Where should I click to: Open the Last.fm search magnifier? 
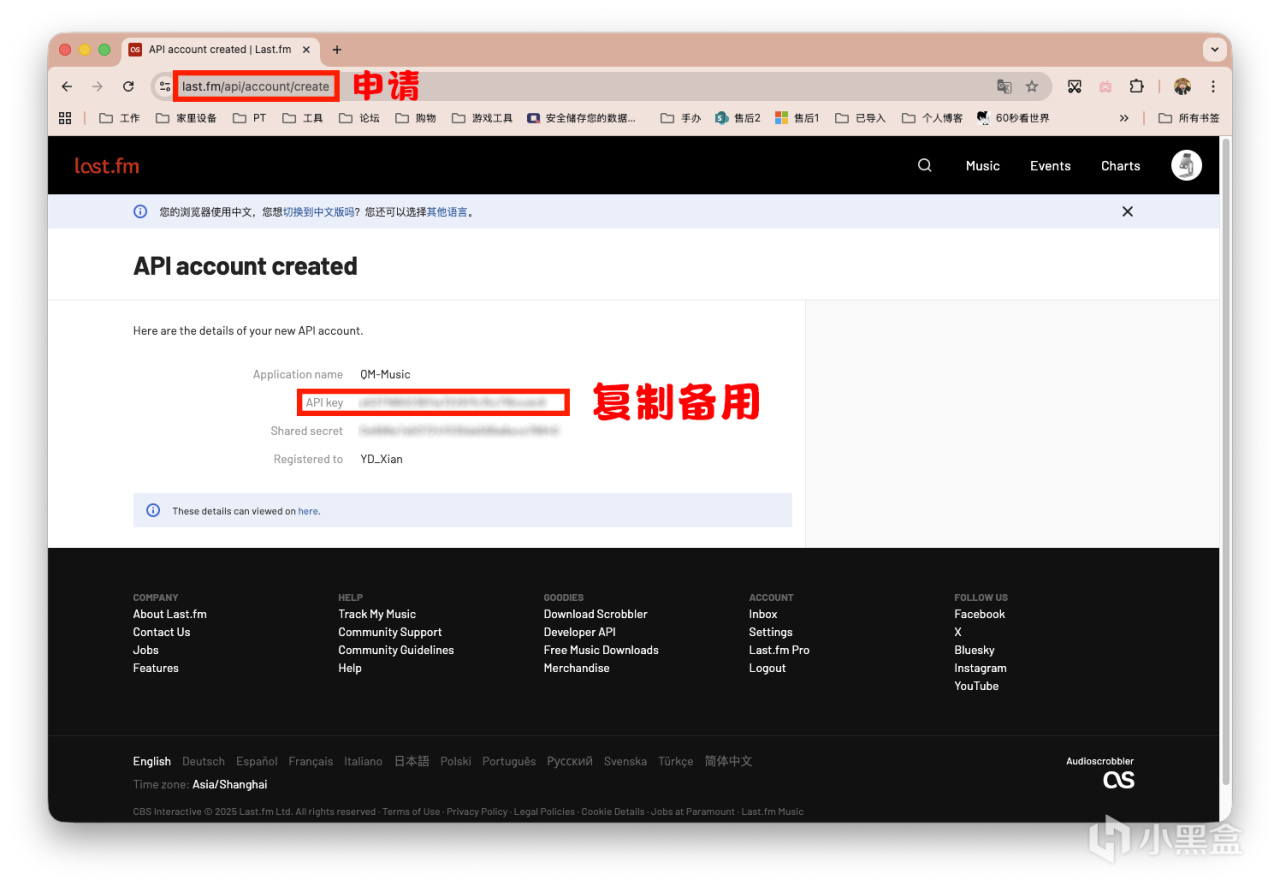925,166
